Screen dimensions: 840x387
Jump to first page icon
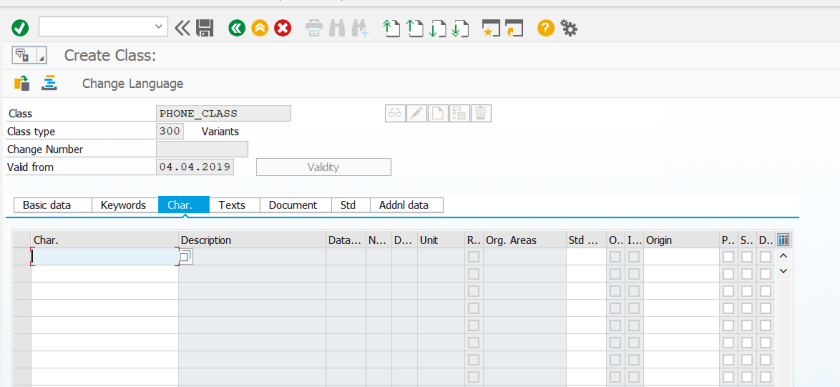[x=392, y=27]
